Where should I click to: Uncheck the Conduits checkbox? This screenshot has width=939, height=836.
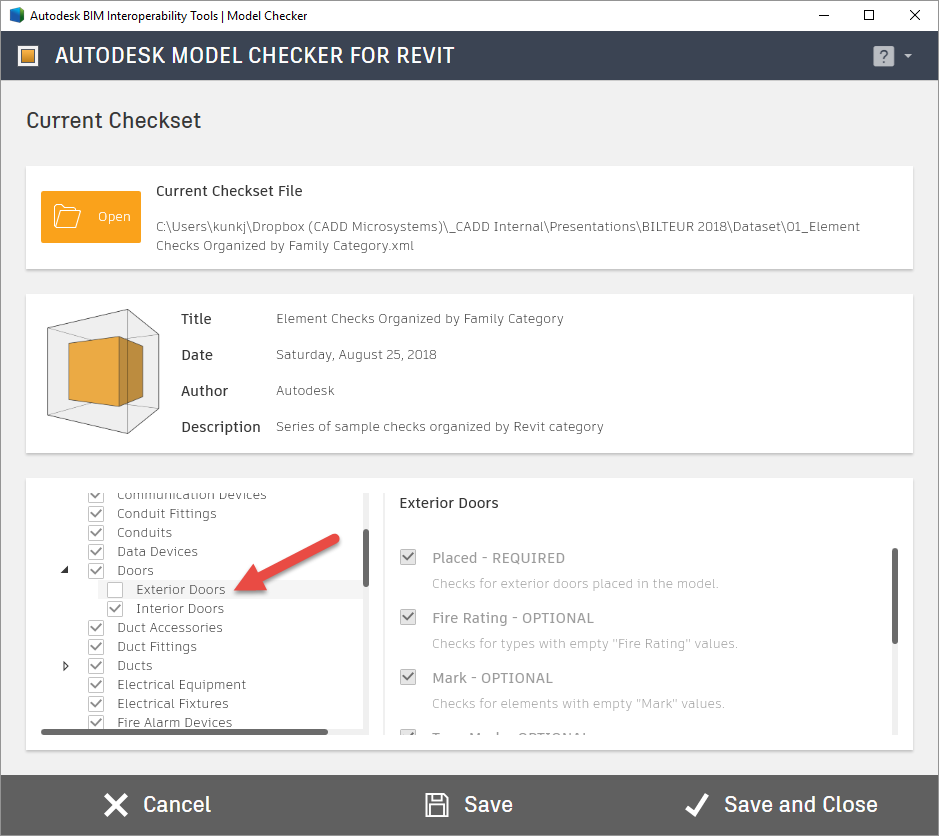[x=95, y=532]
